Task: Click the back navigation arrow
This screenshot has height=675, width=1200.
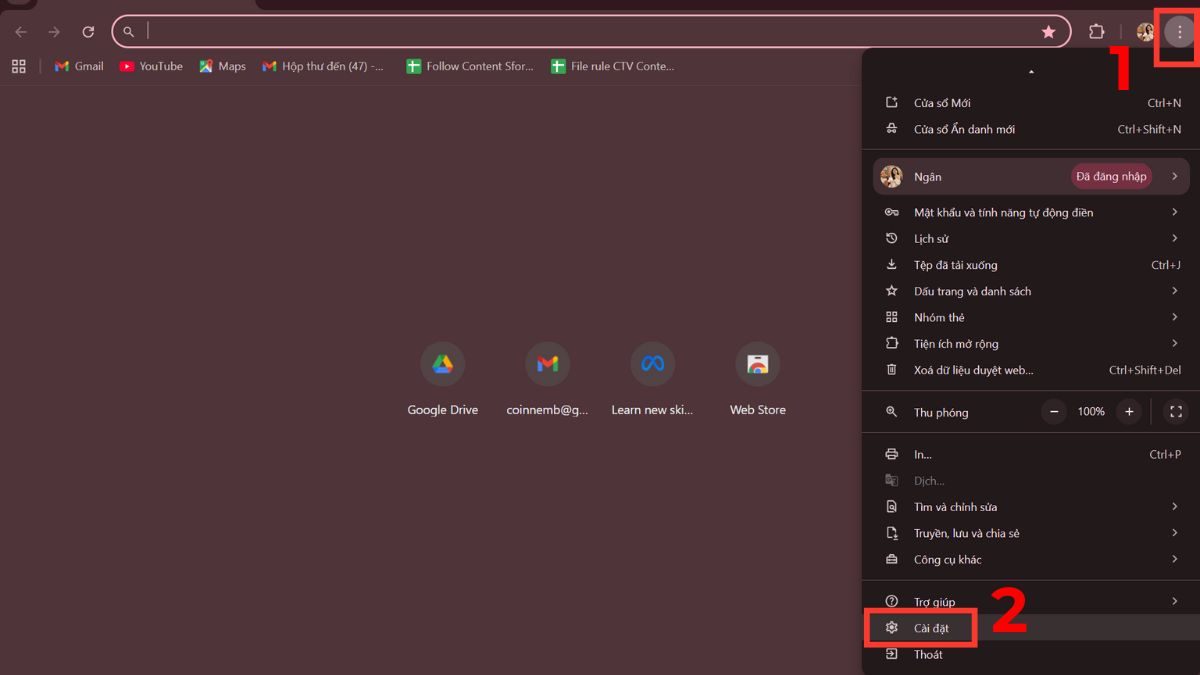Action: [x=21, y=31]
